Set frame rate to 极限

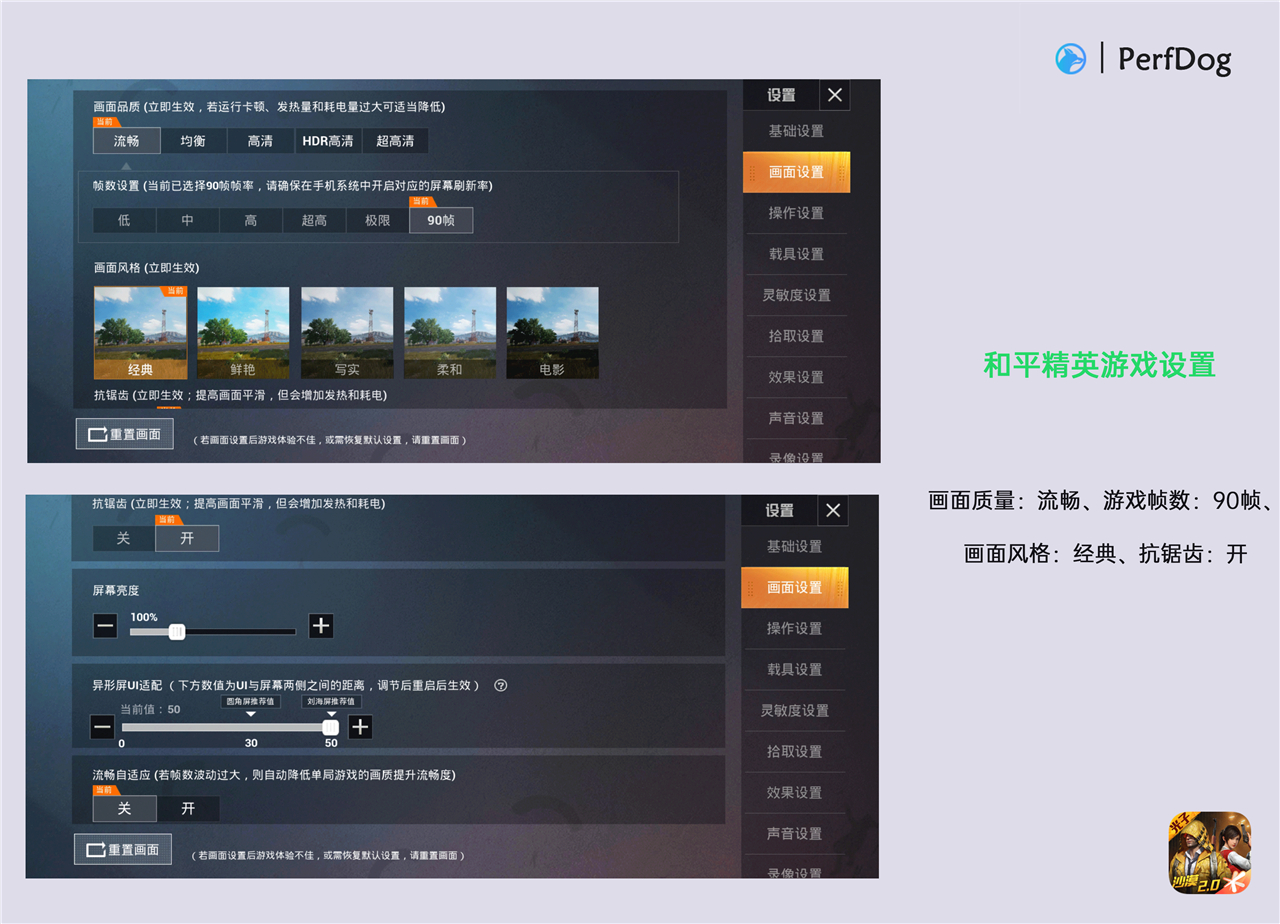click(378, 220)
